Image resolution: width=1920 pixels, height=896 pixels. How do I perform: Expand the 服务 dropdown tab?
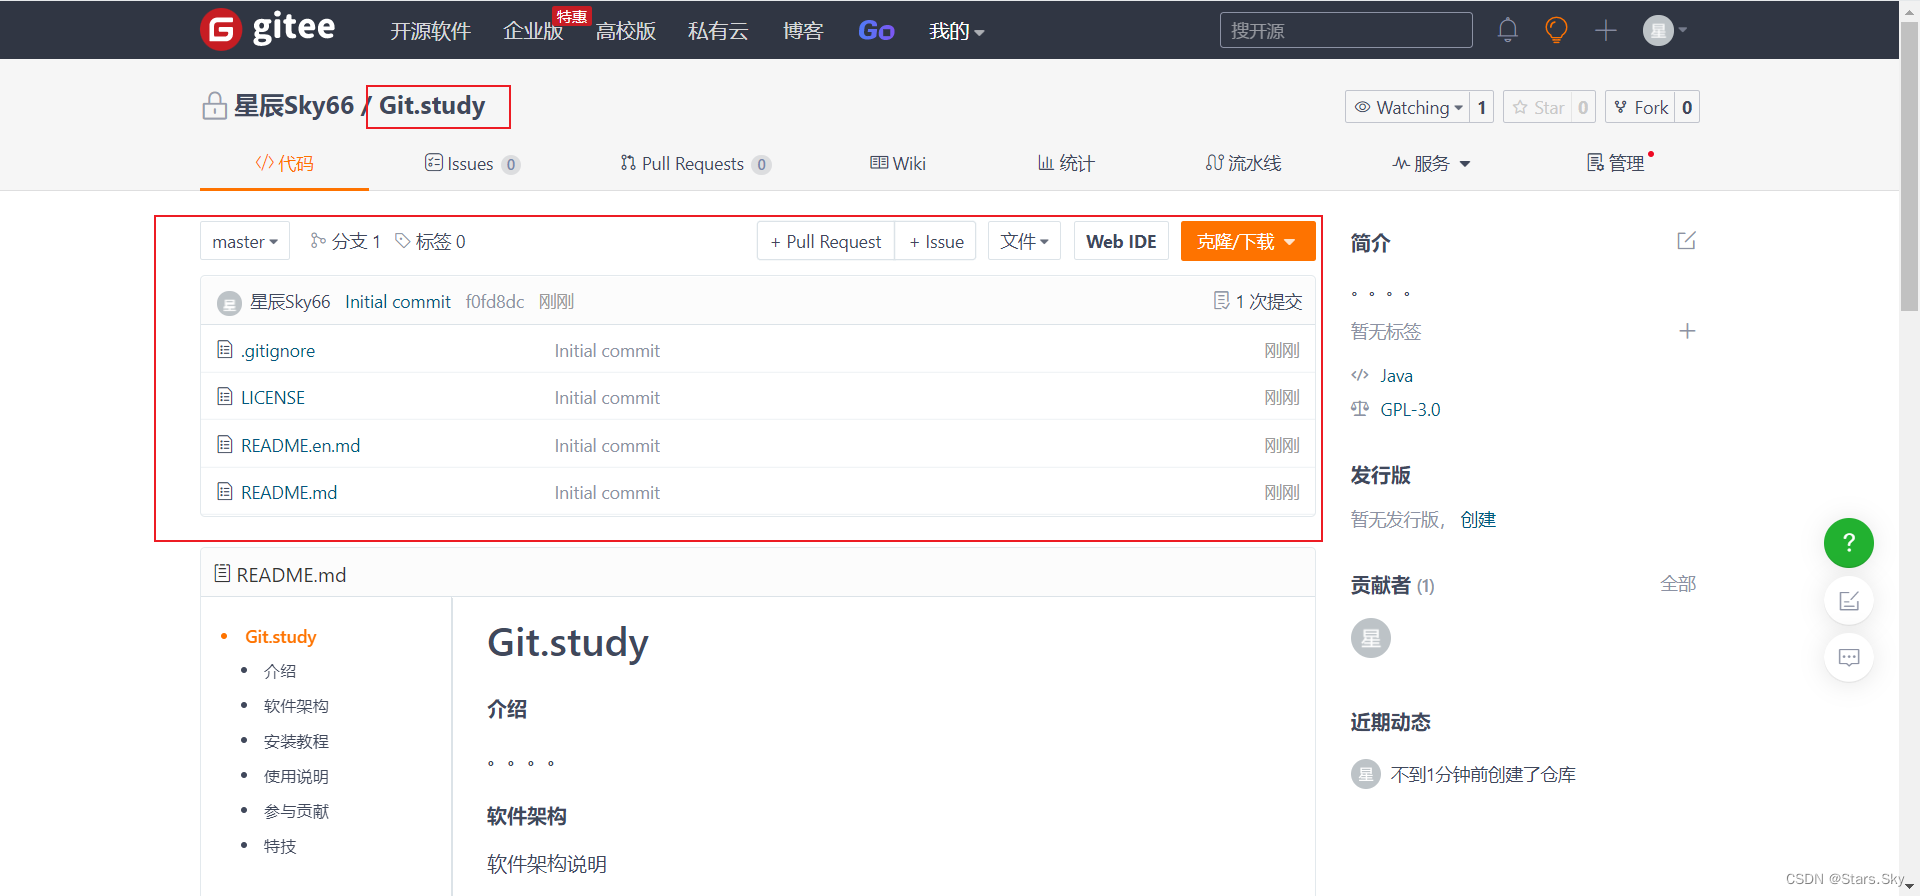pos(1431,163)
